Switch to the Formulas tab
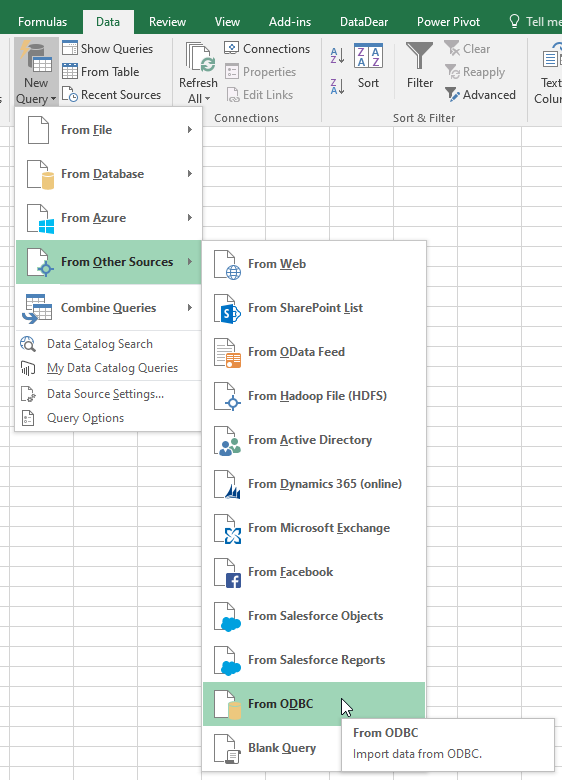The image size is (562, 780). tap(42, 22)
